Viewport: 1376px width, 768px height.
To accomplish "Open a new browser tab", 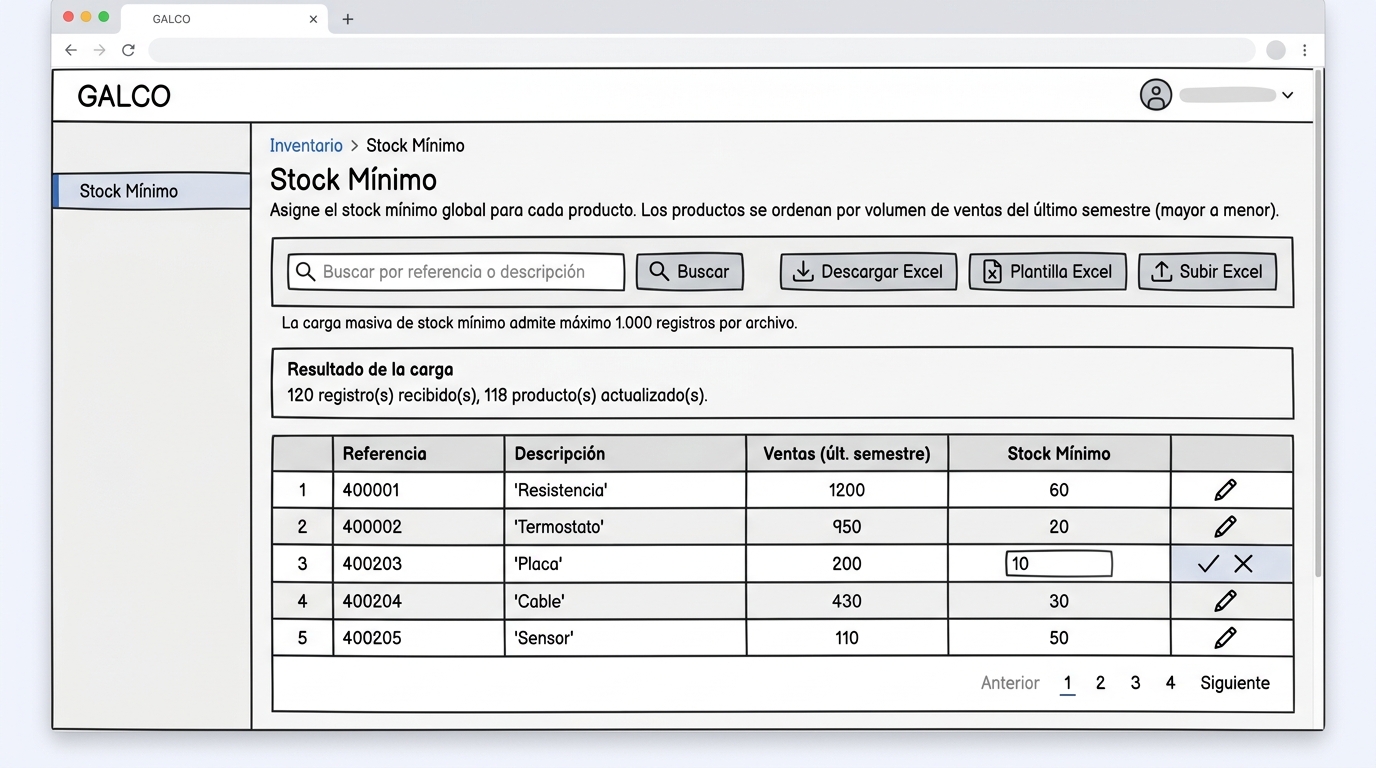I will [348, 19].
